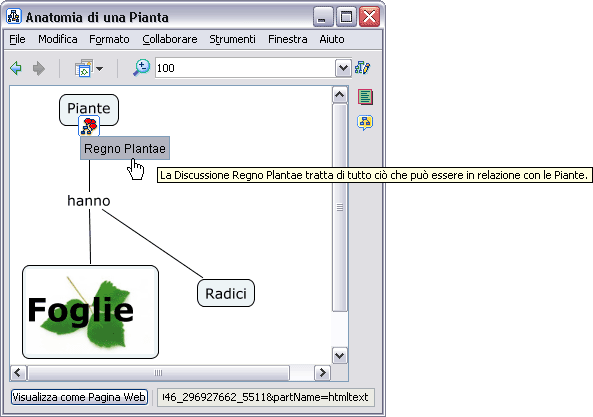The height and width of the screenshot is (417, 593).
Task: Open the Collaborare menu
Action: tap(170, 39)
